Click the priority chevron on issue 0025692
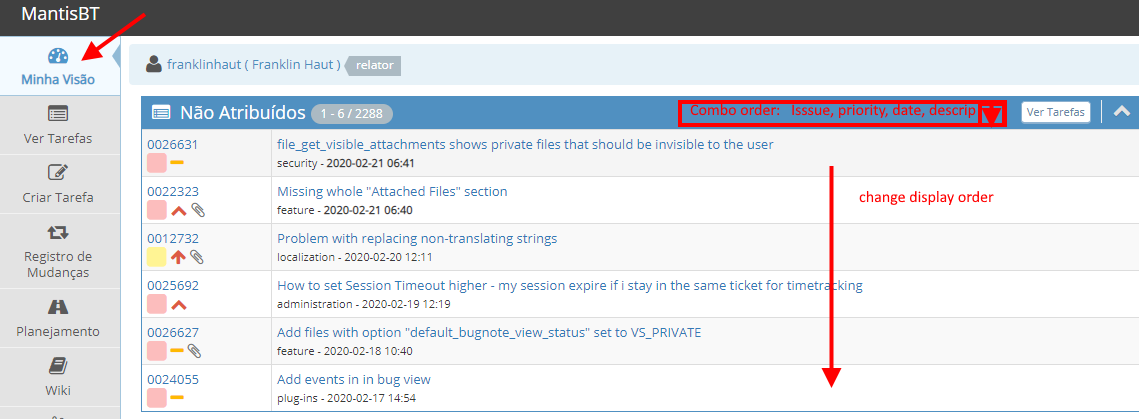 point(179,304)
